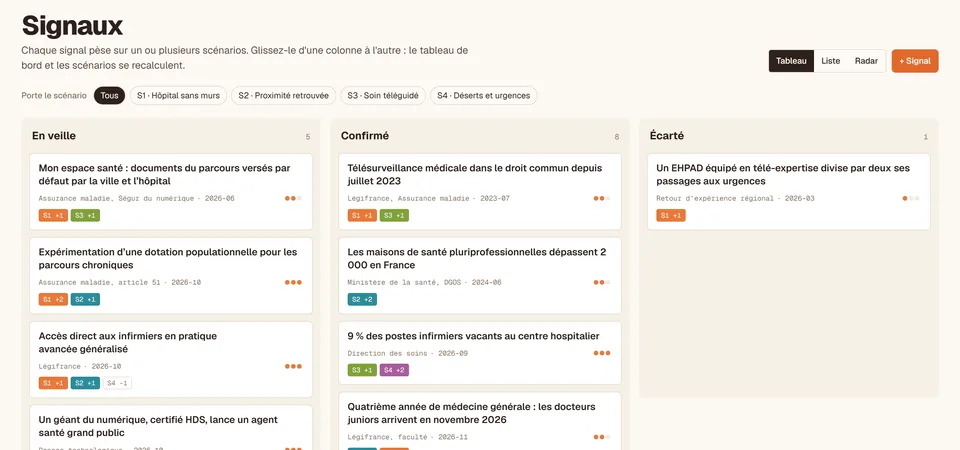Click S1 +1 tag on Mon espace santé card
Screen dimensions: 960x450
click(53, 216)
